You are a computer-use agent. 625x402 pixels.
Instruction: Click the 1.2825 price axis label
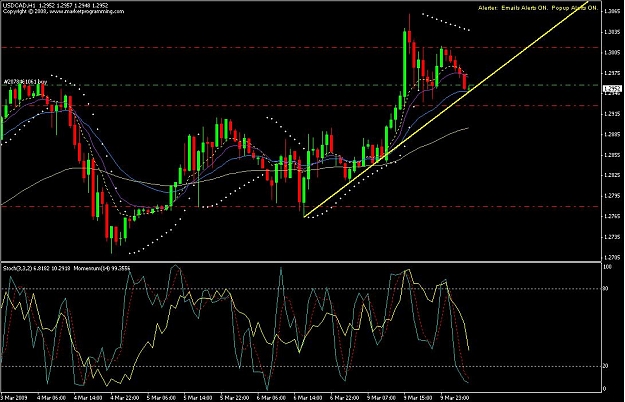pos(612,175)
